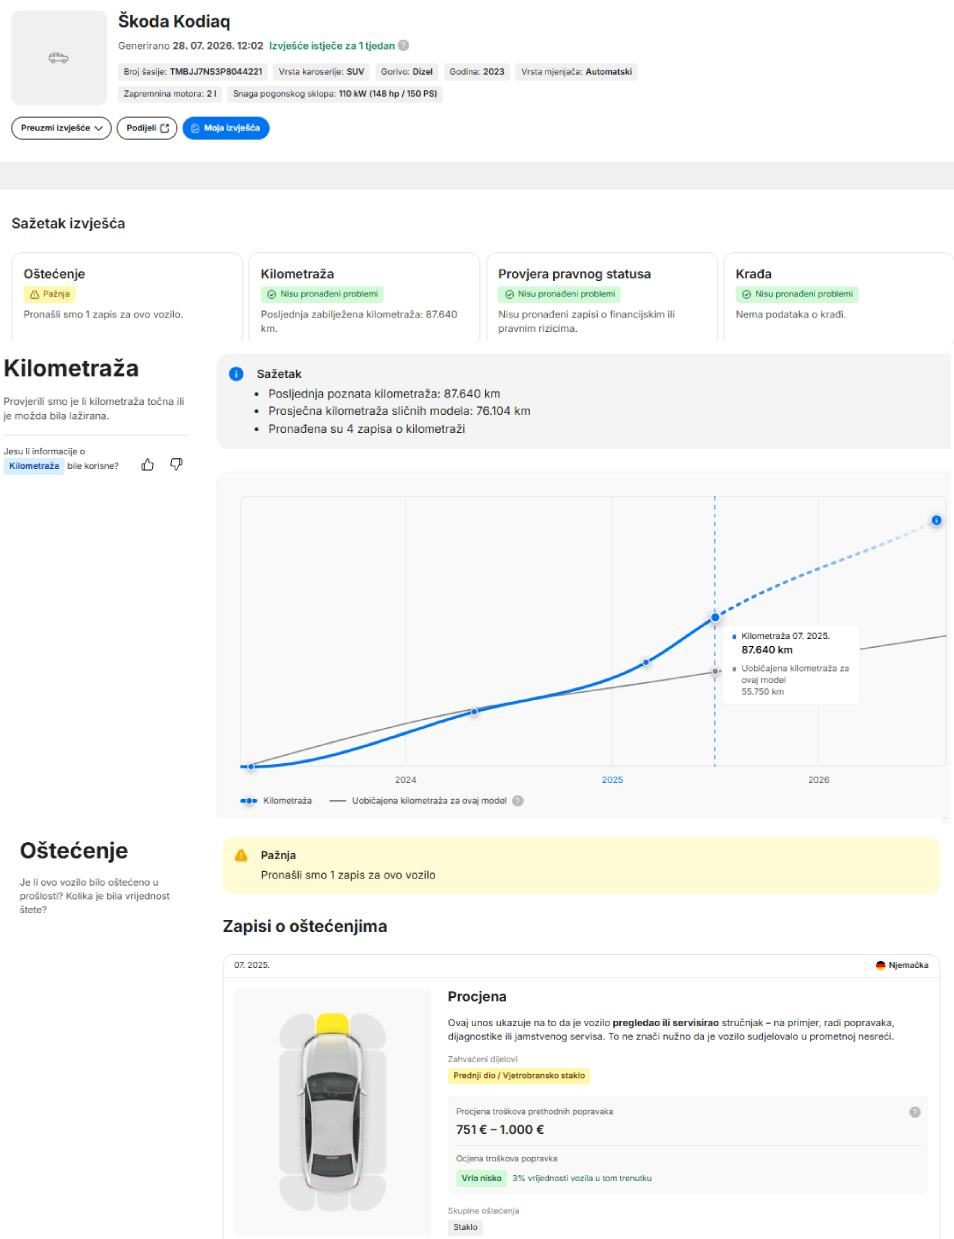This screenshot has height=1239, width=954.
Task: Open the Krađa summary card
Action: [x=838, y=297]
